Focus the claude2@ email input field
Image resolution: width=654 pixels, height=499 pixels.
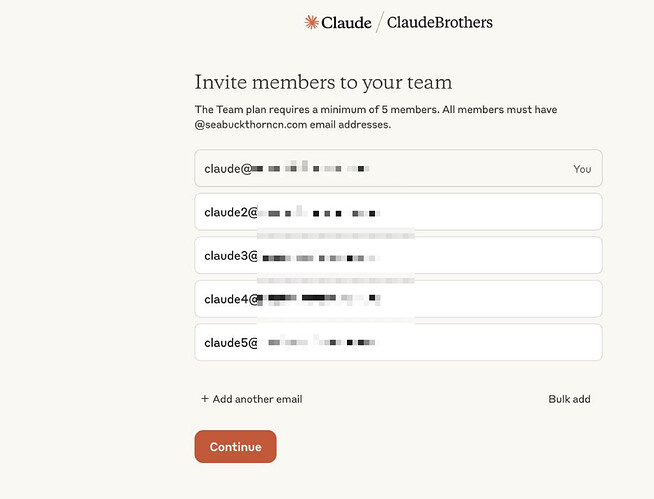tap(398, 212)
